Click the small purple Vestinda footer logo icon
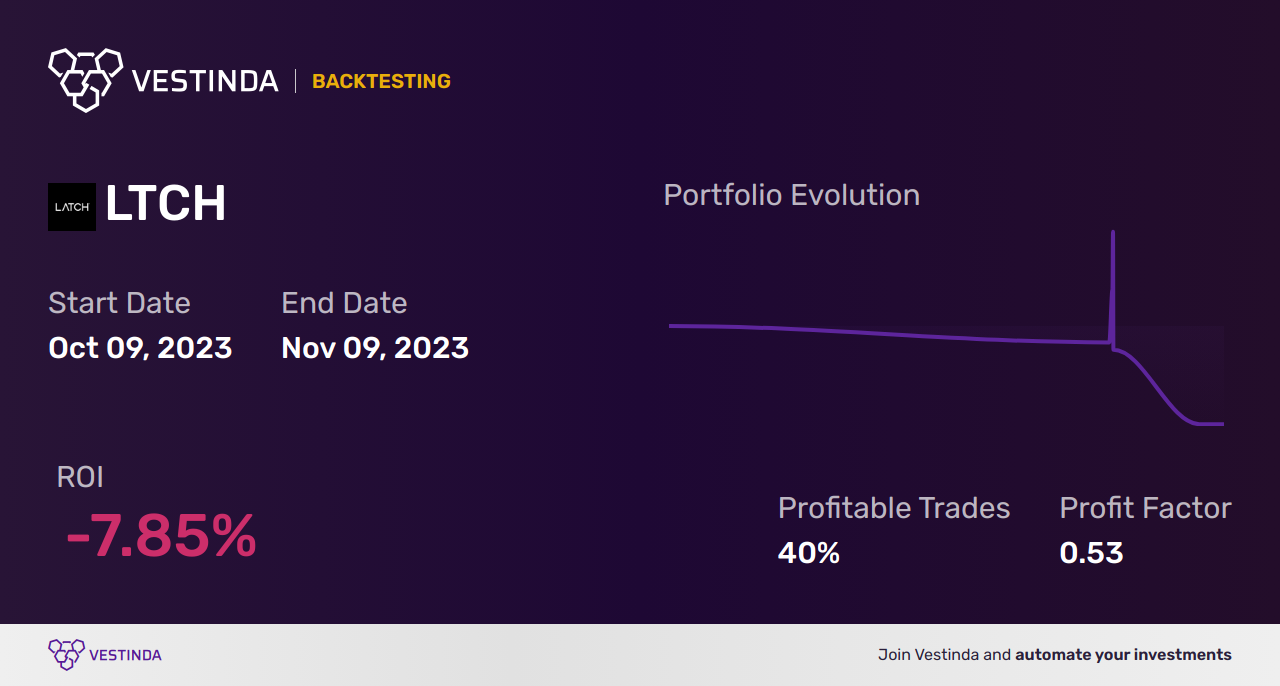Image resolution: width=1280 pixels, height=686 pixels. tap(66, 655)
